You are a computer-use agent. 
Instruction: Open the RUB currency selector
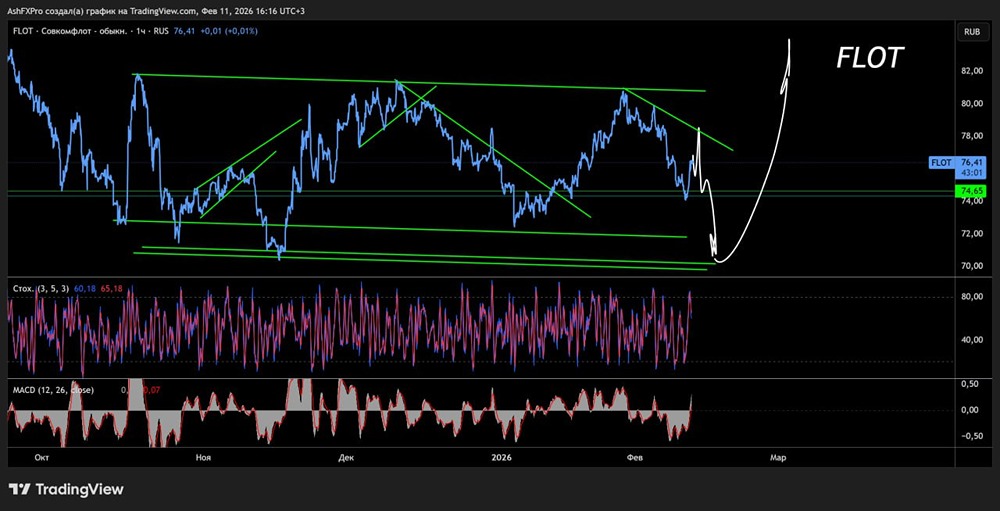click(972, 31)
